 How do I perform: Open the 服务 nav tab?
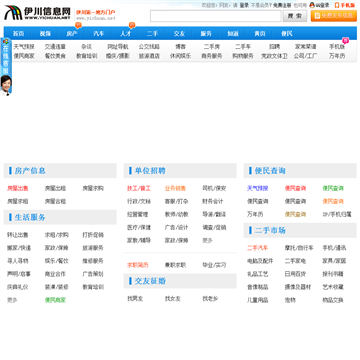point(206,34)
